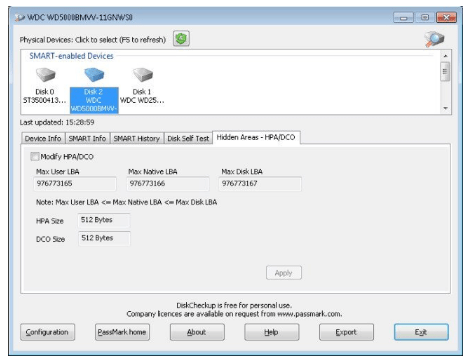Enable the Modify HPA/DCO checkbox

(35, 156)
